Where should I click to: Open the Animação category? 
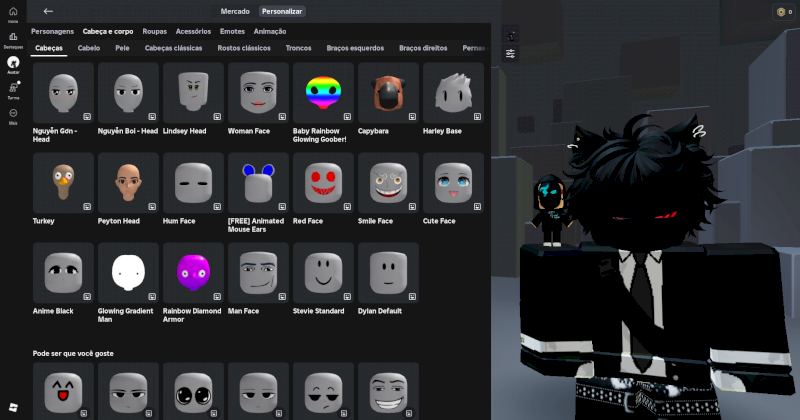[x=270, y=31]
